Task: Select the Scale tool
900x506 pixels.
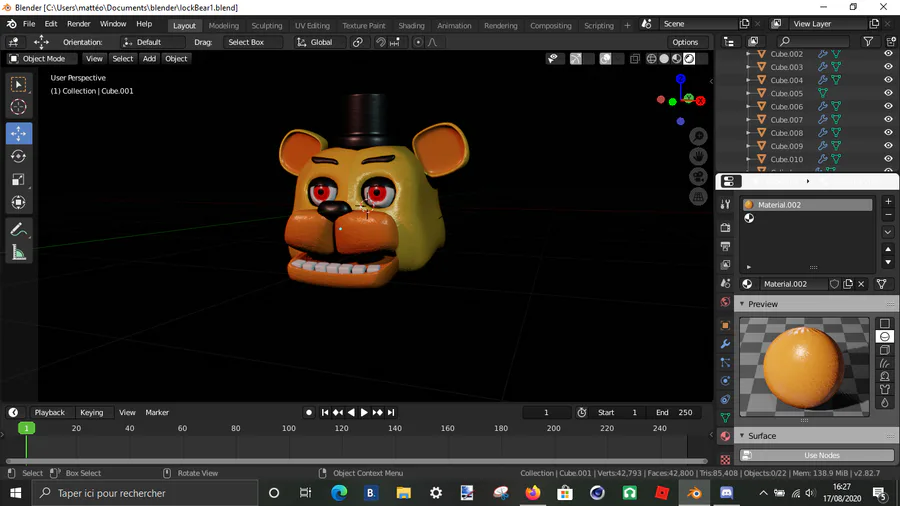Action: pos(18,180)
